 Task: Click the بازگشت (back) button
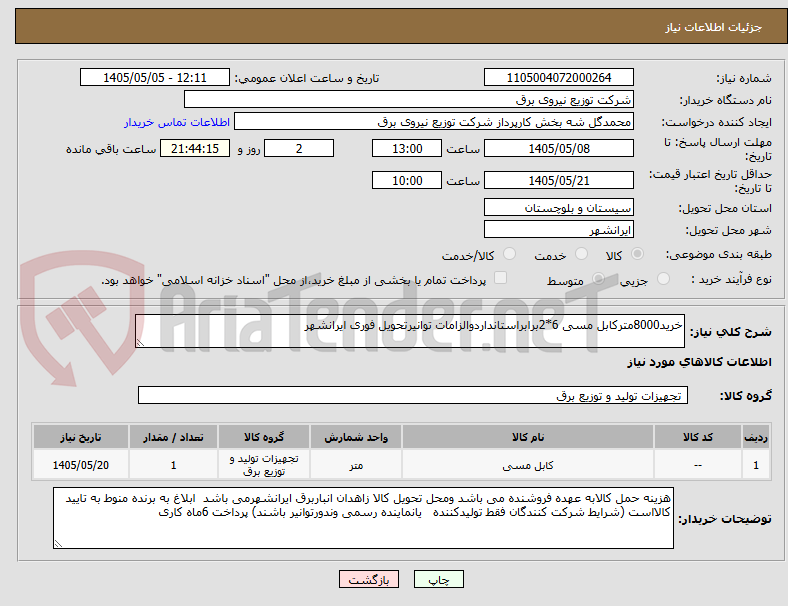point(369,579)
